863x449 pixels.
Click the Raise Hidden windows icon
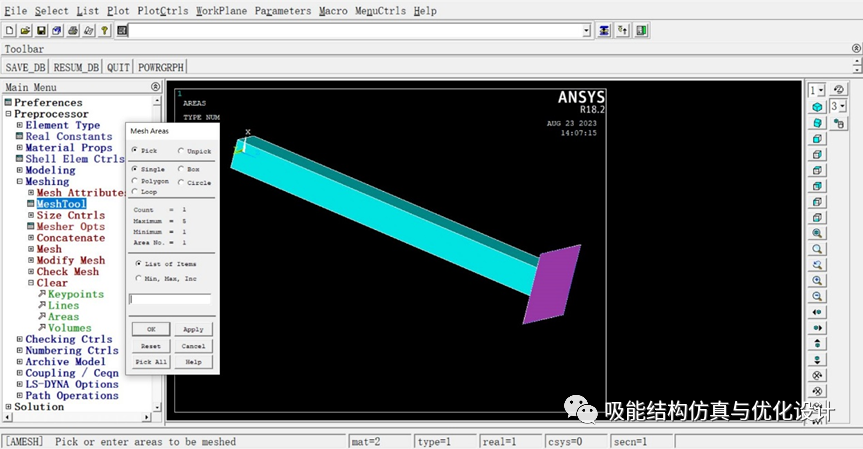point(604,30)
